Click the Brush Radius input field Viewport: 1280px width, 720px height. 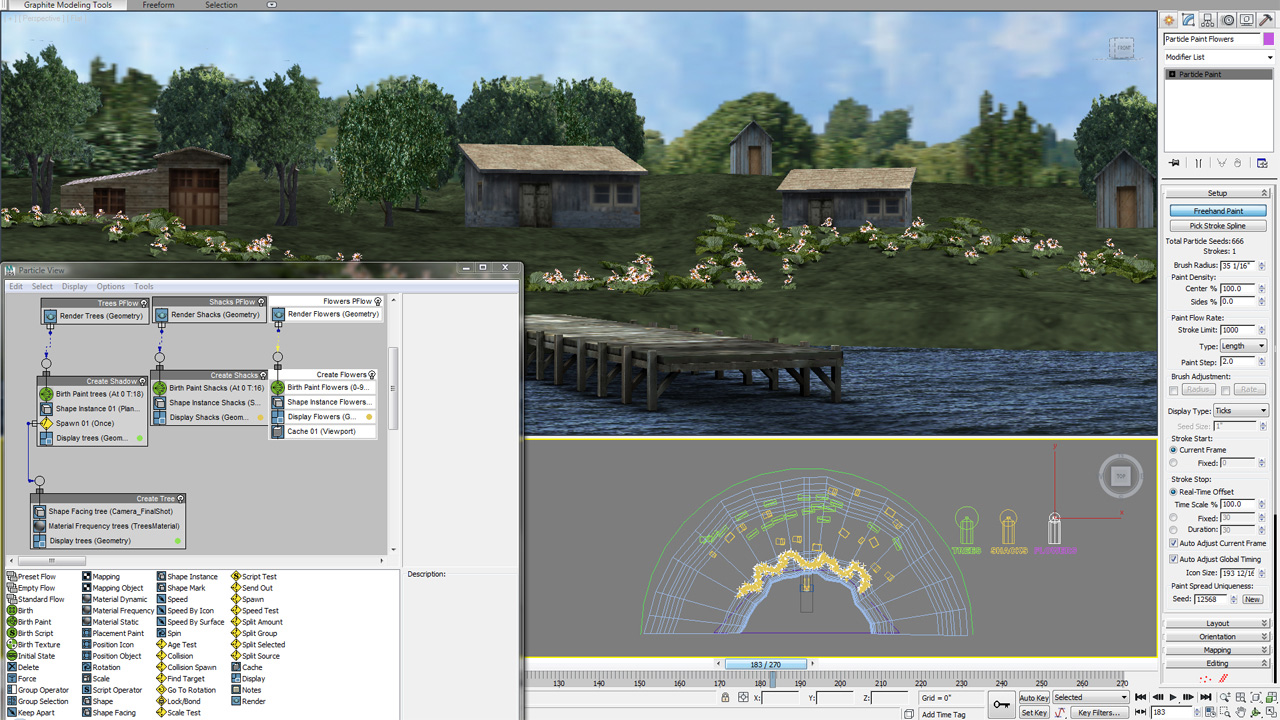point(1237,265)
